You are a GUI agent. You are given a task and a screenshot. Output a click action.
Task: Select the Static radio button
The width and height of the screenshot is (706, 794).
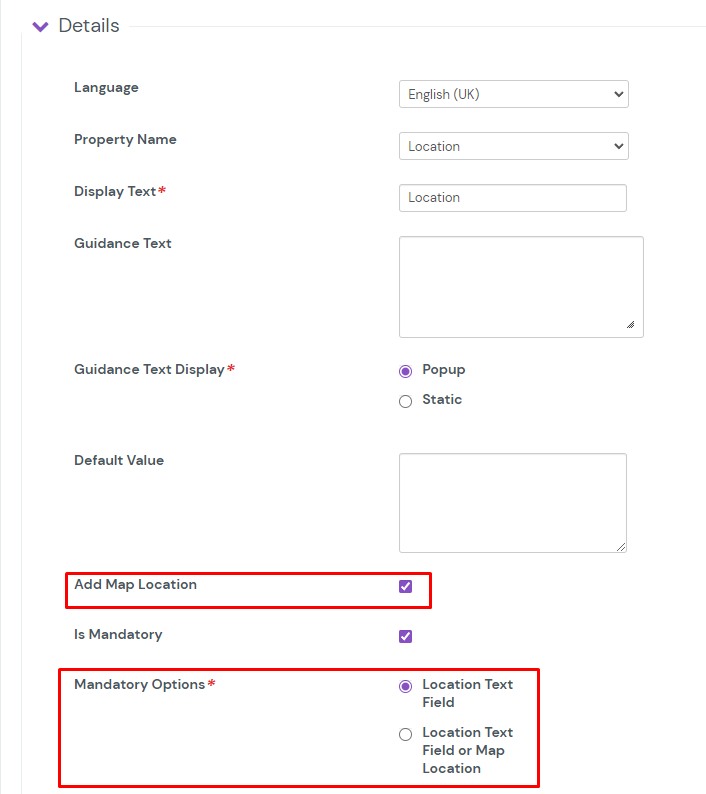(x=405, y=401)
